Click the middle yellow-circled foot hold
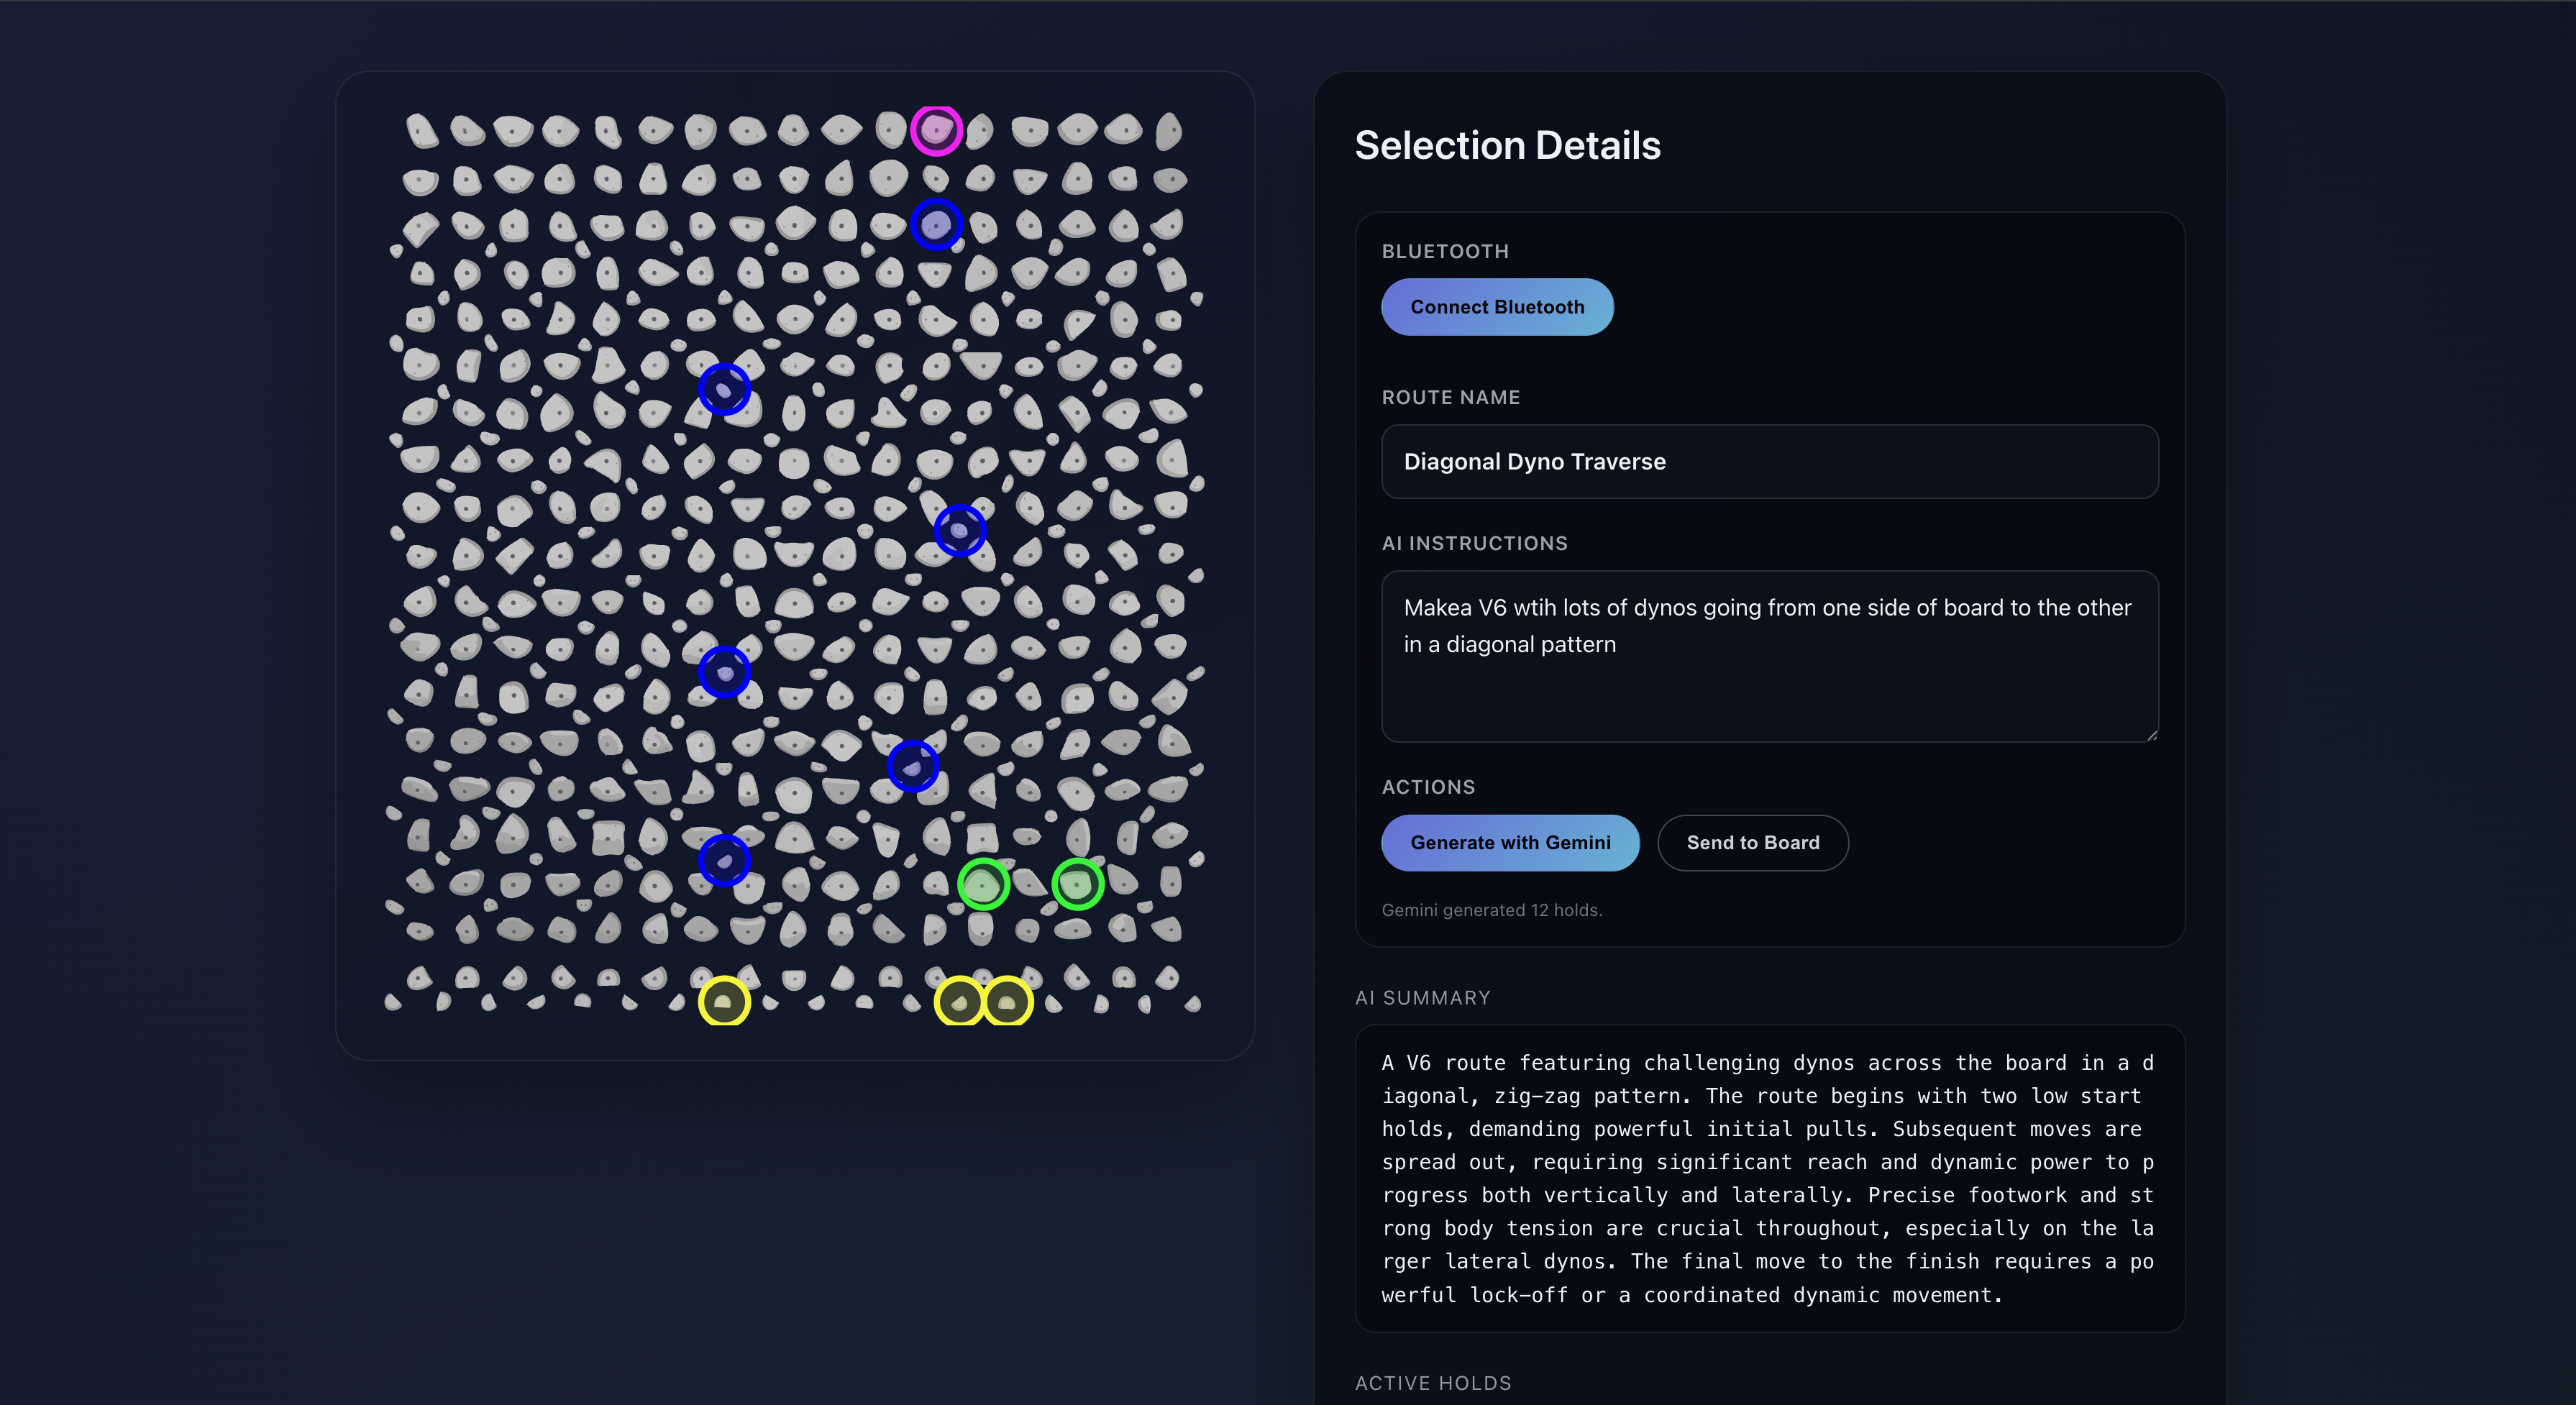 959,1001
